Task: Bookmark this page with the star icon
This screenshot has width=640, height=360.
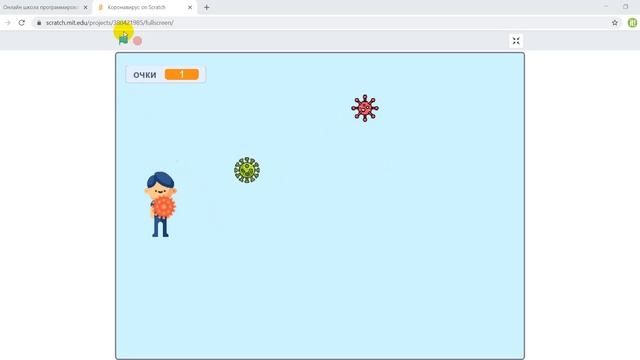Action: click(x=615, y=23)
